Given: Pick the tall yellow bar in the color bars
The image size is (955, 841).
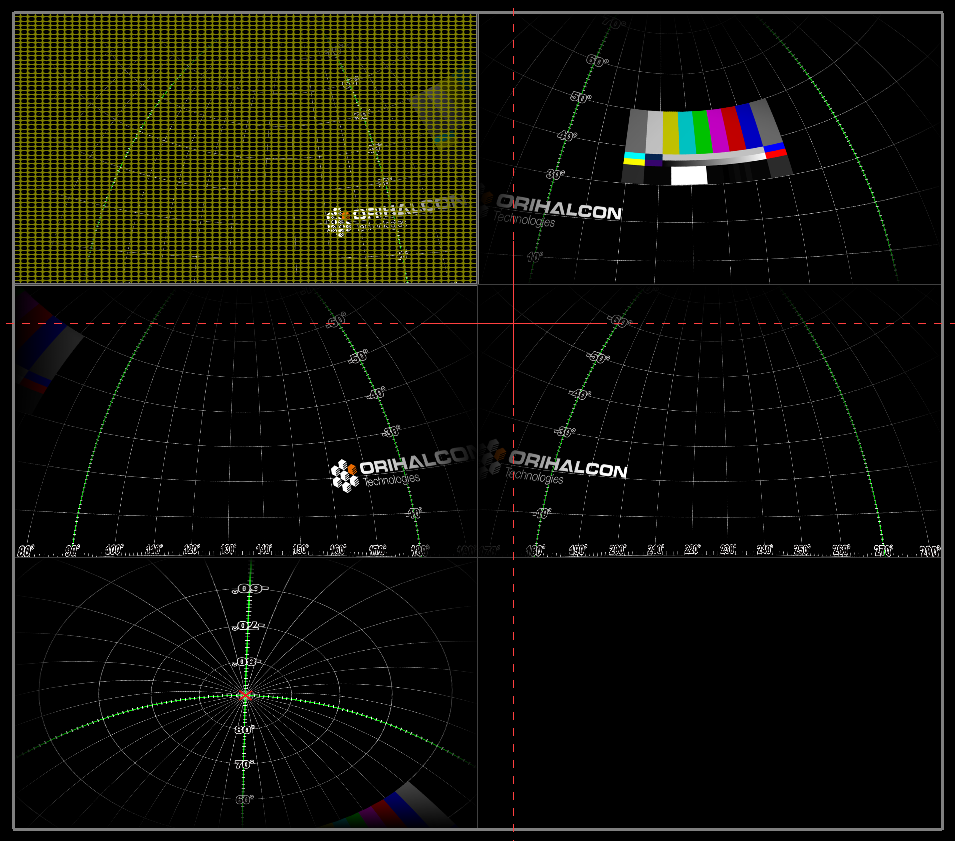Looking at the screenshot, I should point(671,133).
